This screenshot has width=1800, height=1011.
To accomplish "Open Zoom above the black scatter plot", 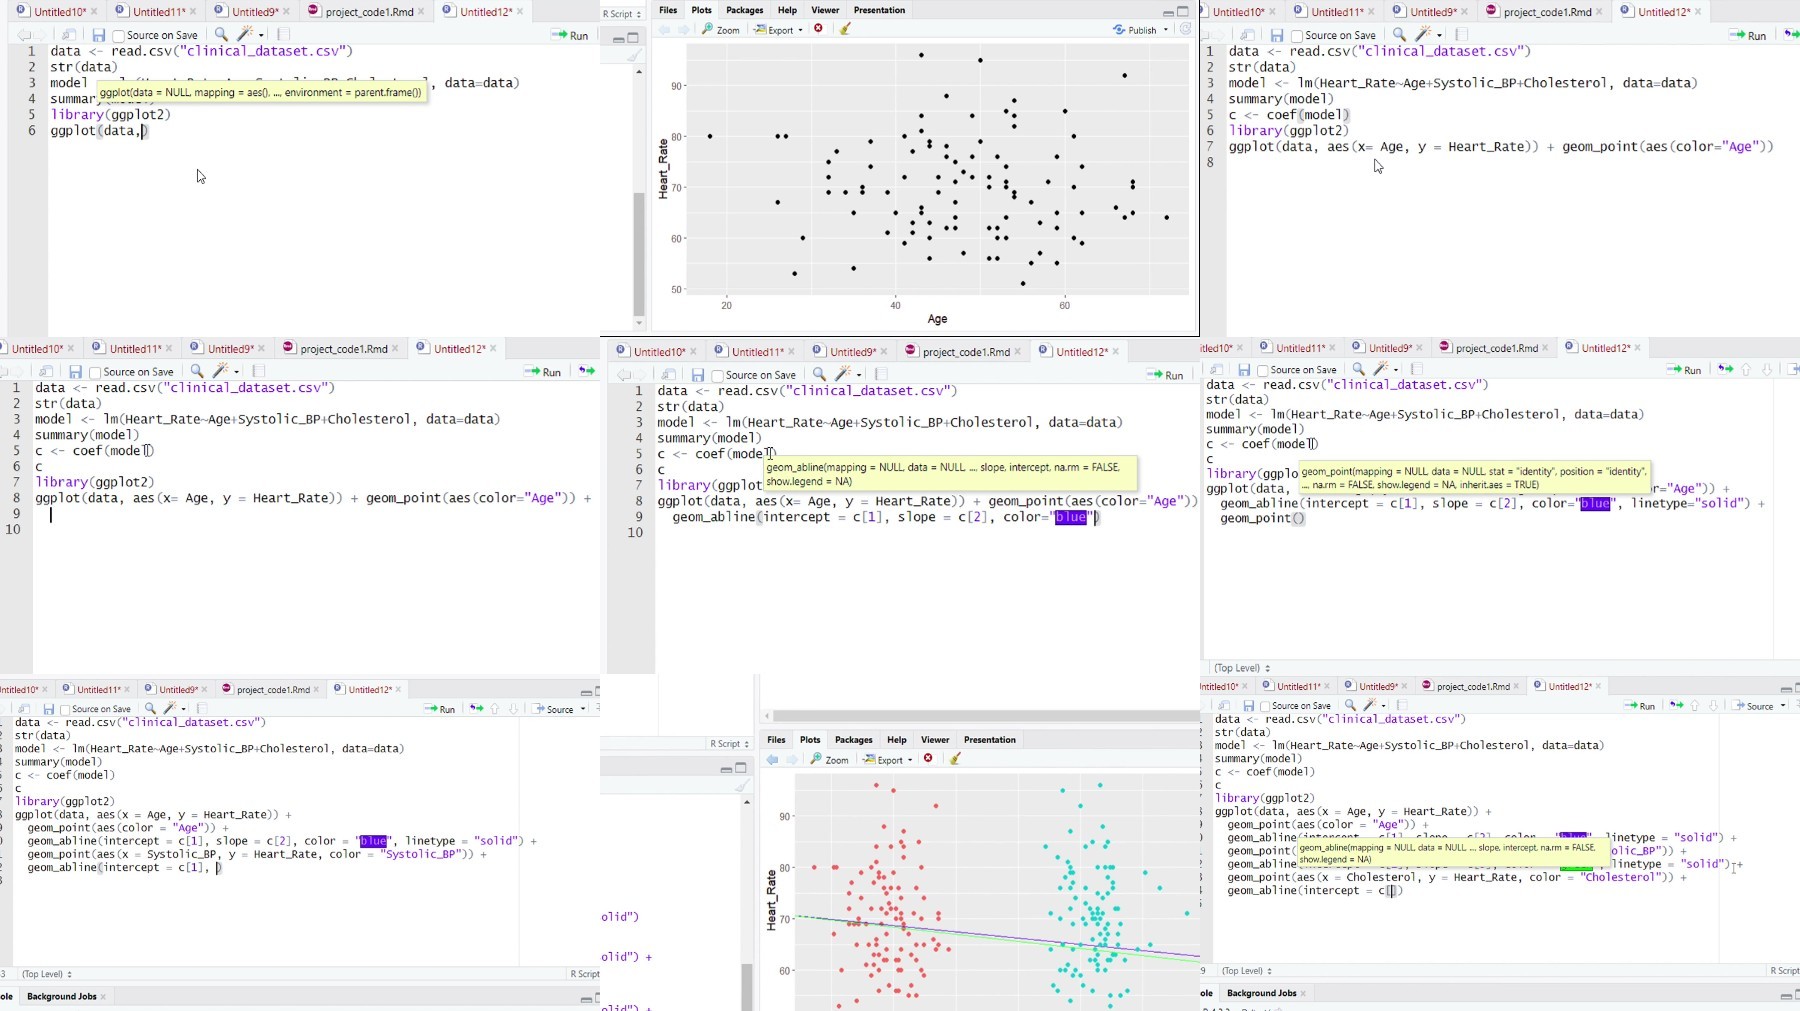I will (721, 30).
